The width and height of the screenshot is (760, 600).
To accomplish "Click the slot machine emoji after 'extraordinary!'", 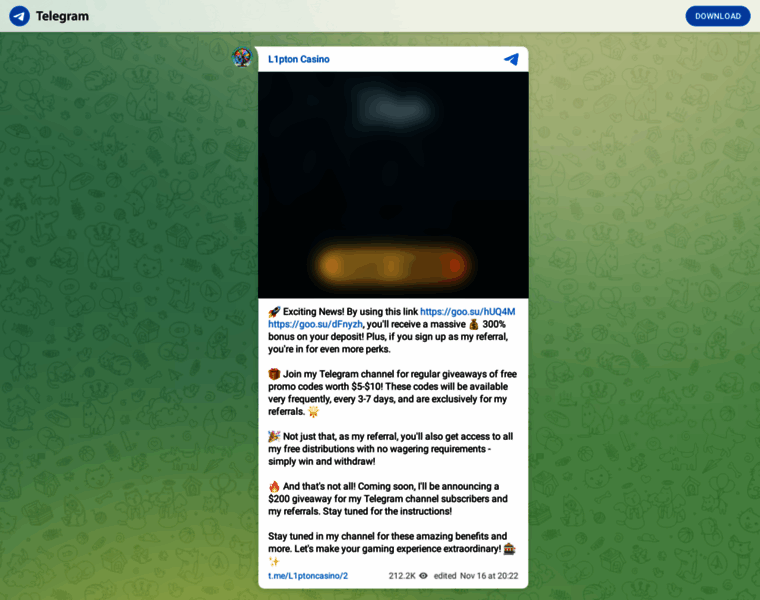I will 509,549.
